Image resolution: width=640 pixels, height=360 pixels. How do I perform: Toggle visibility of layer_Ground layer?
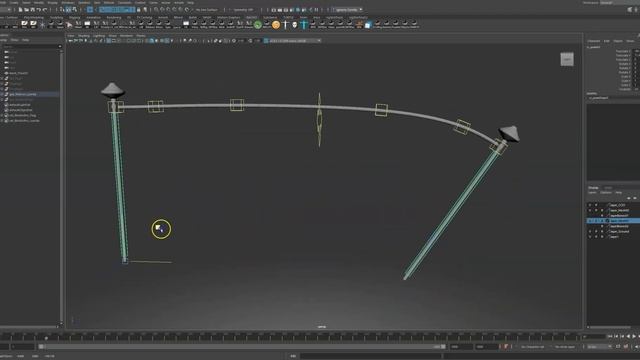click(589, 231)
